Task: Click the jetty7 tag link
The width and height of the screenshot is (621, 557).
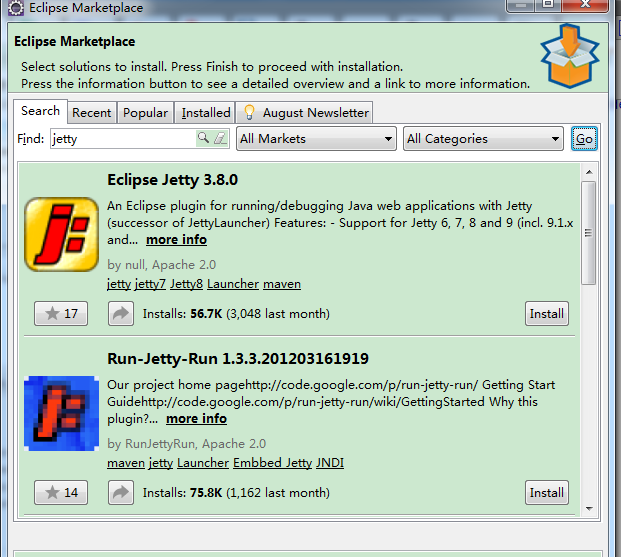Action: pyautogui.click(x=150, y=284)
